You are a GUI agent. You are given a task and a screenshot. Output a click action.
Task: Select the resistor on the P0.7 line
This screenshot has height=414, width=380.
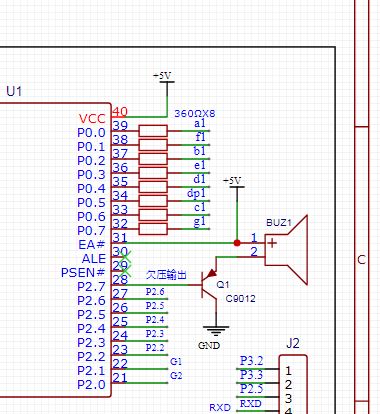click(153, 229)
